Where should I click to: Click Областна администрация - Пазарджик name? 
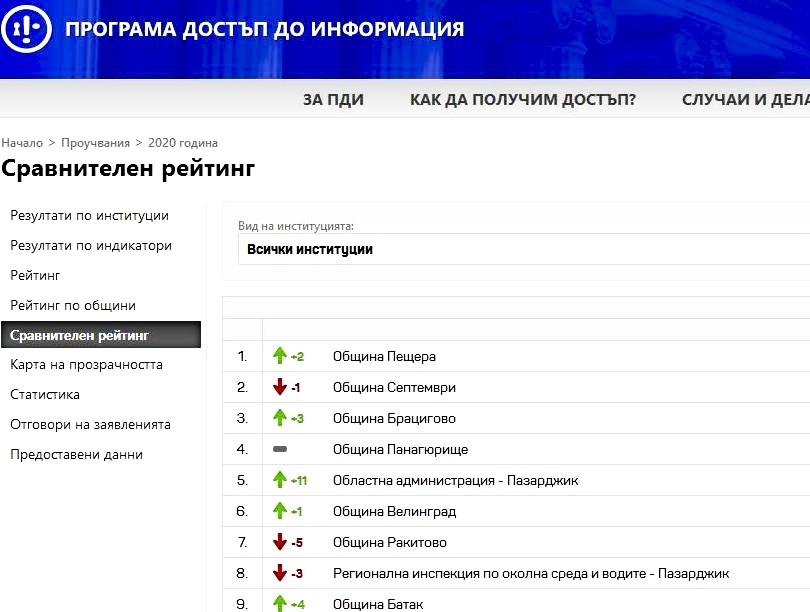(x=456, y=480)
